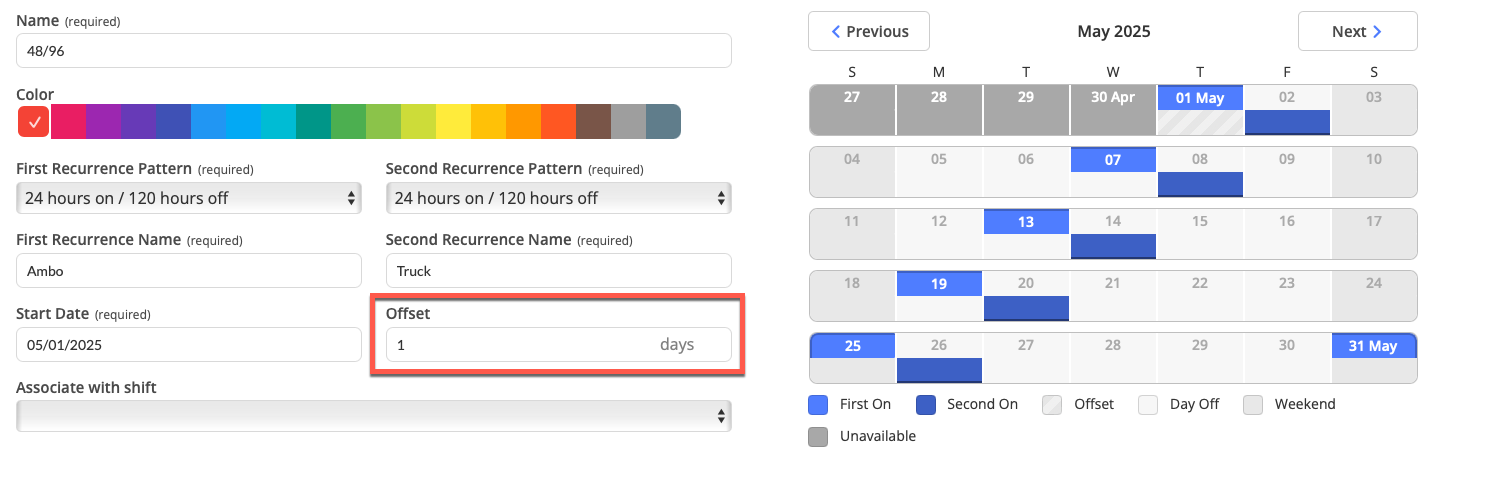Select May 13 calendar cell

click(x=1026, y=234)
